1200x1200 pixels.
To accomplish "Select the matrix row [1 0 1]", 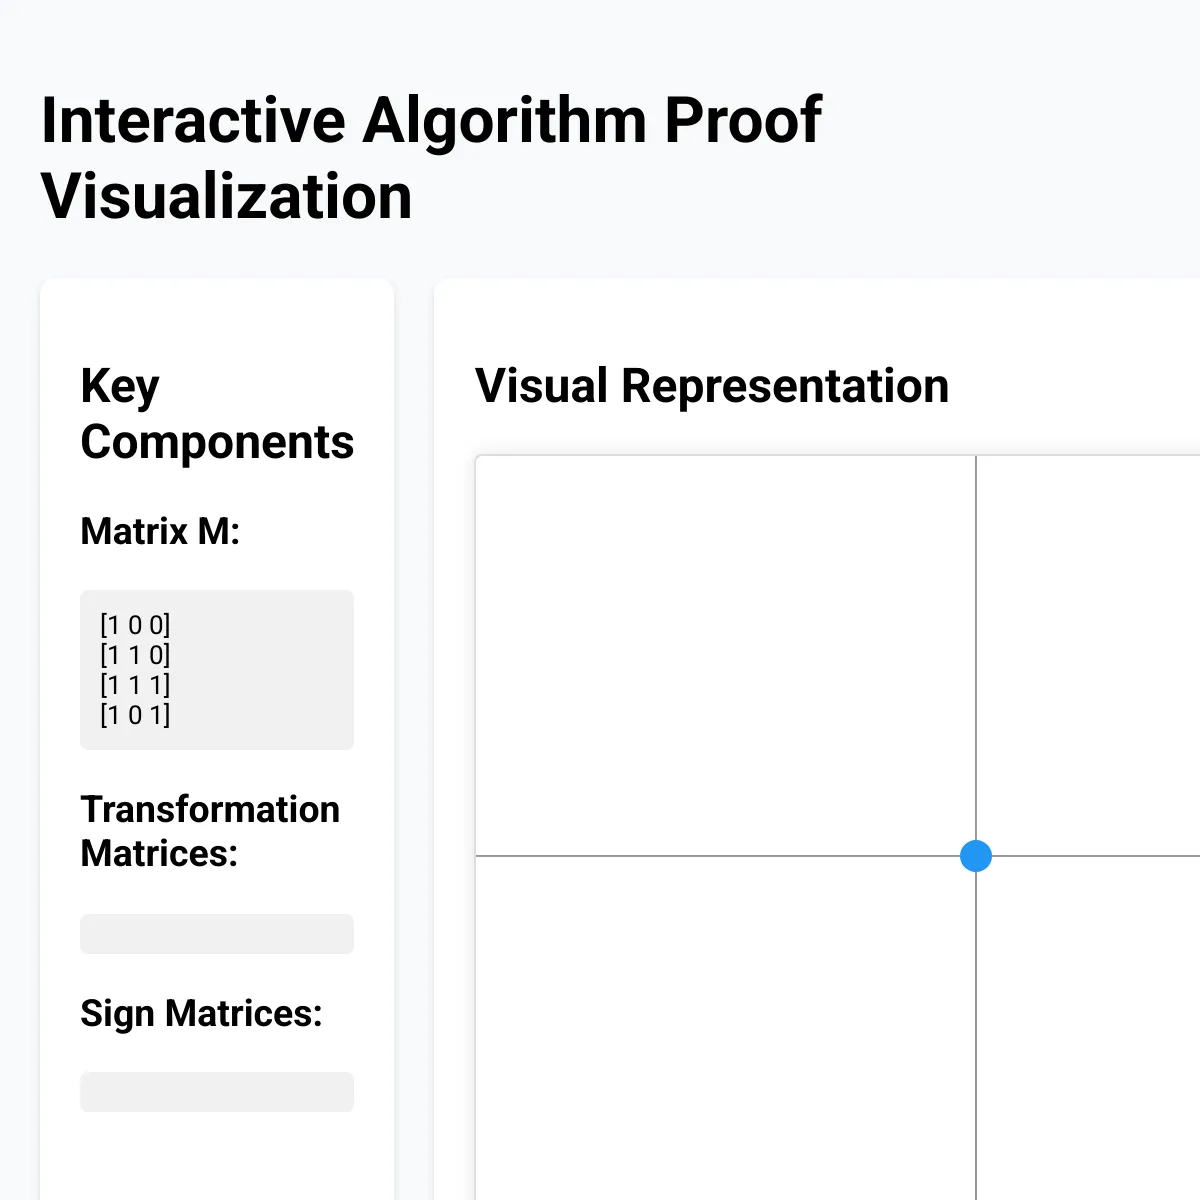I will (x=135, y=715).
